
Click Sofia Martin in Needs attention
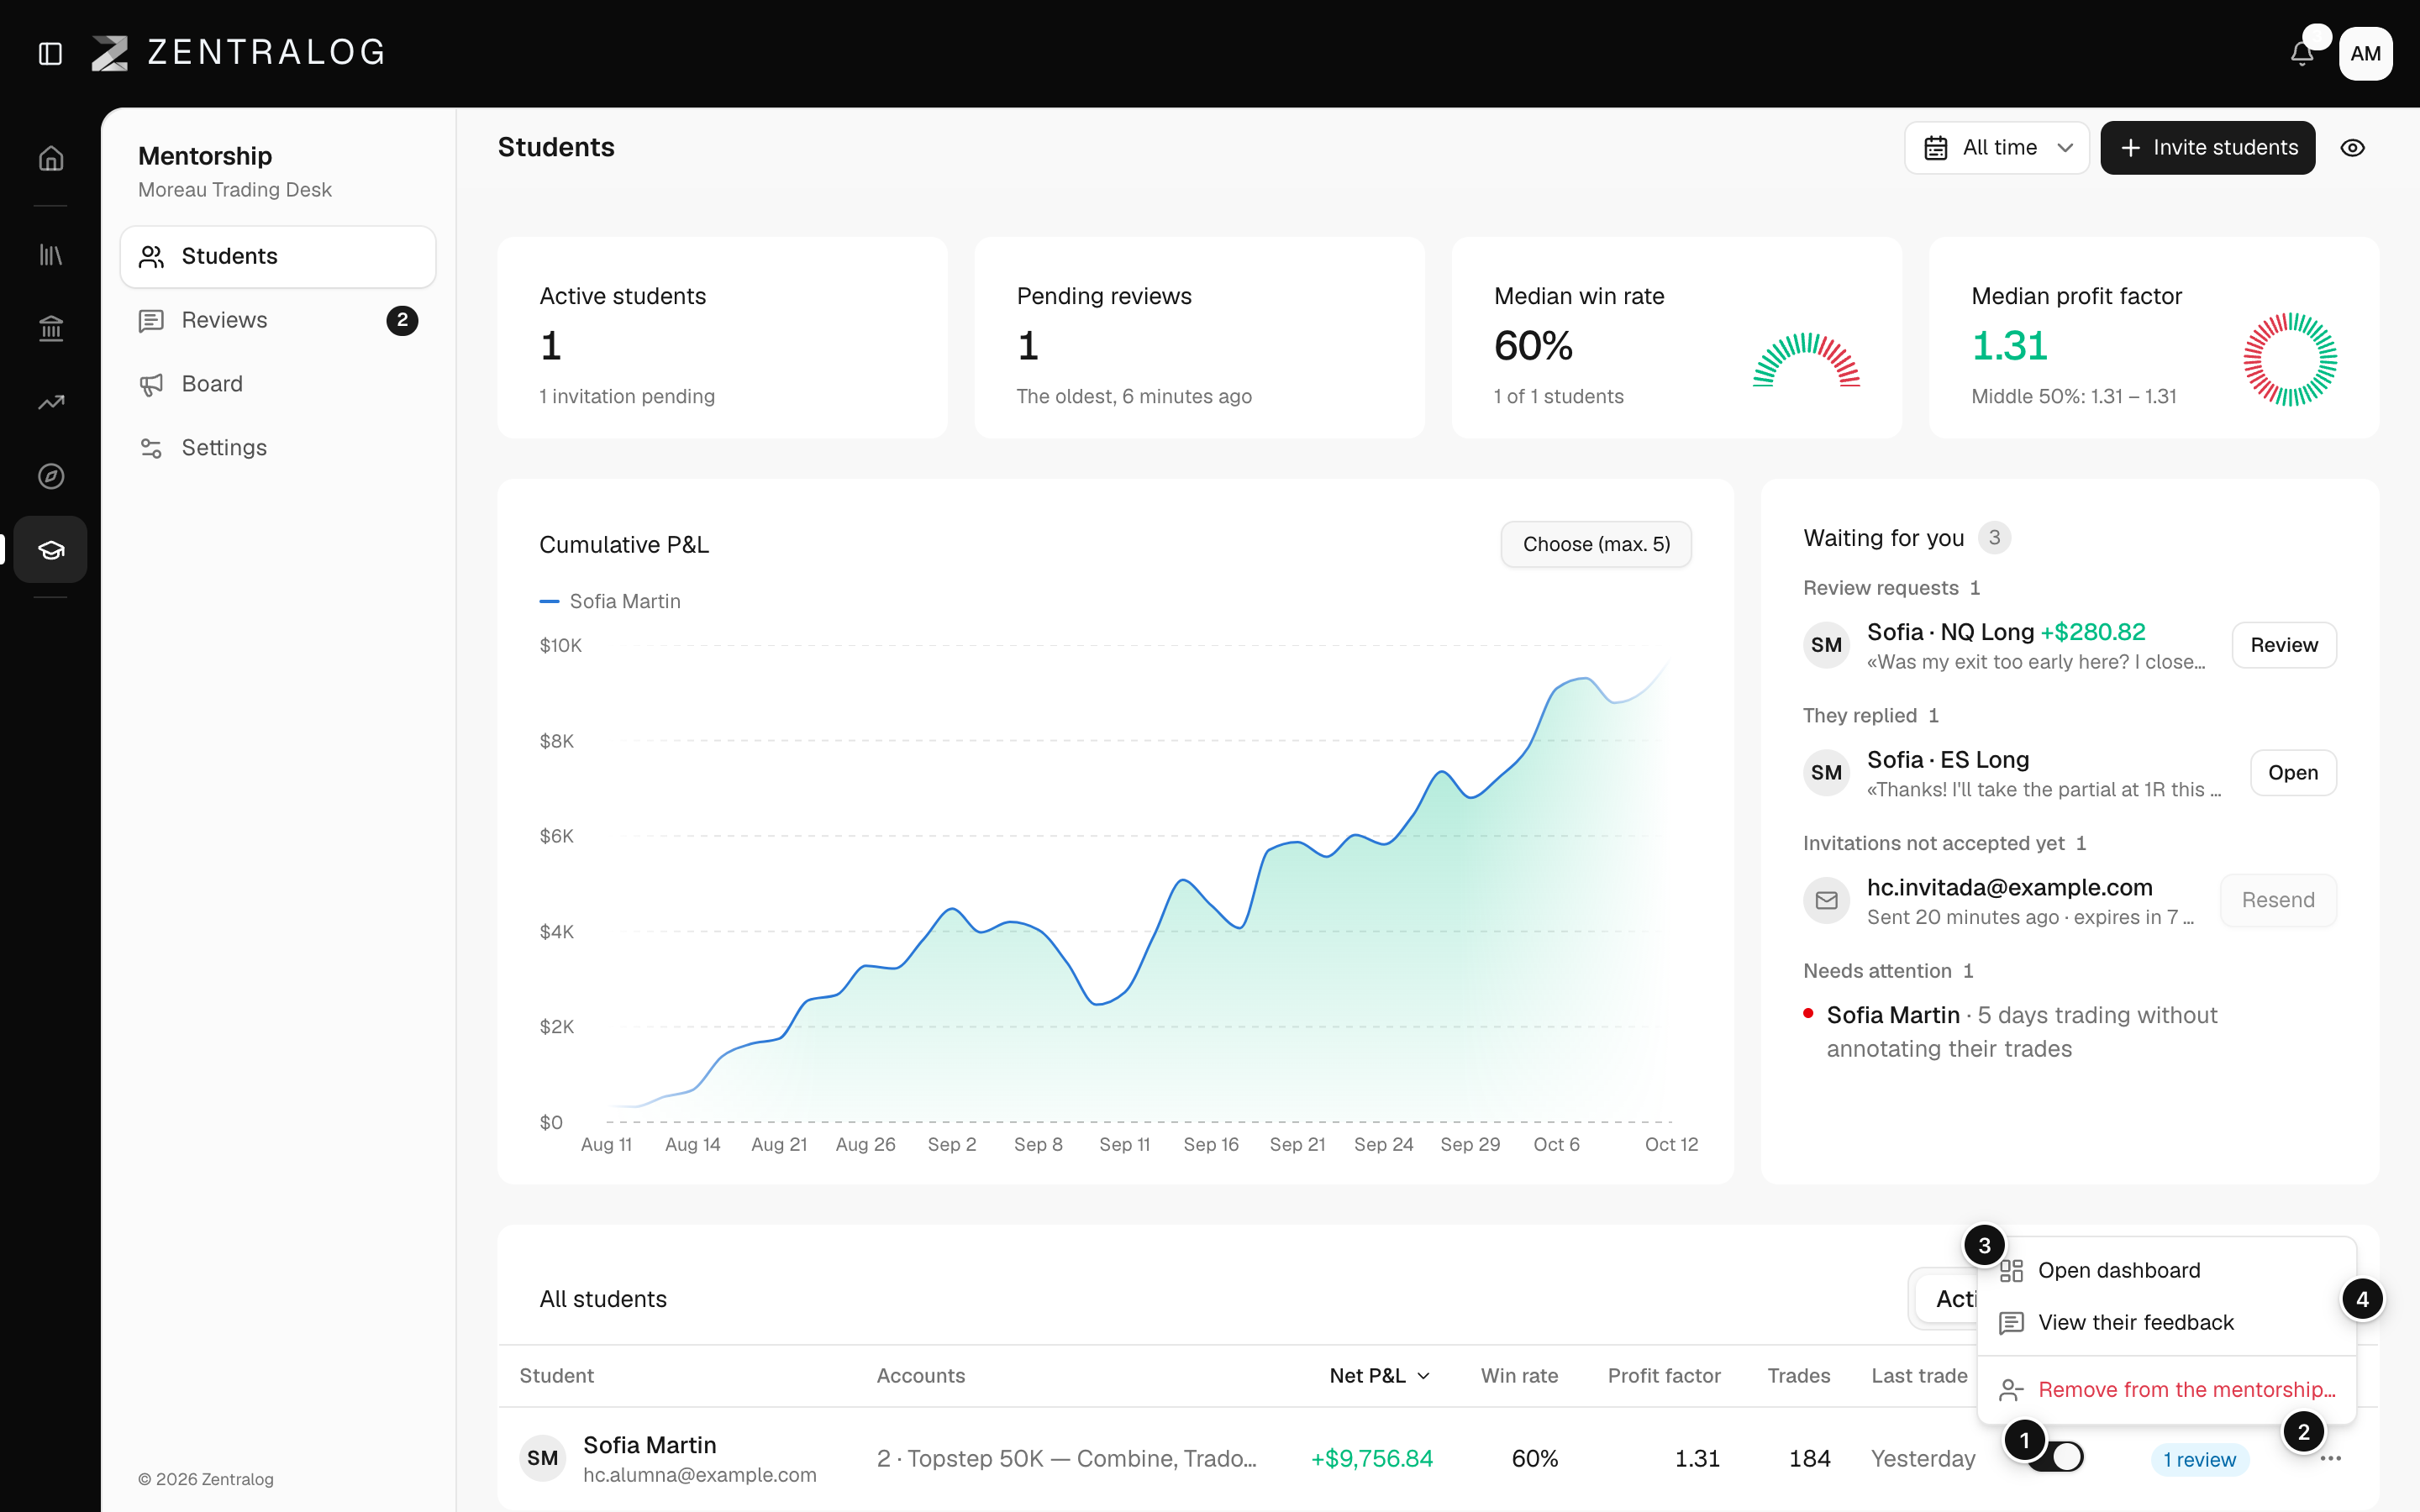[1893, 1015]
